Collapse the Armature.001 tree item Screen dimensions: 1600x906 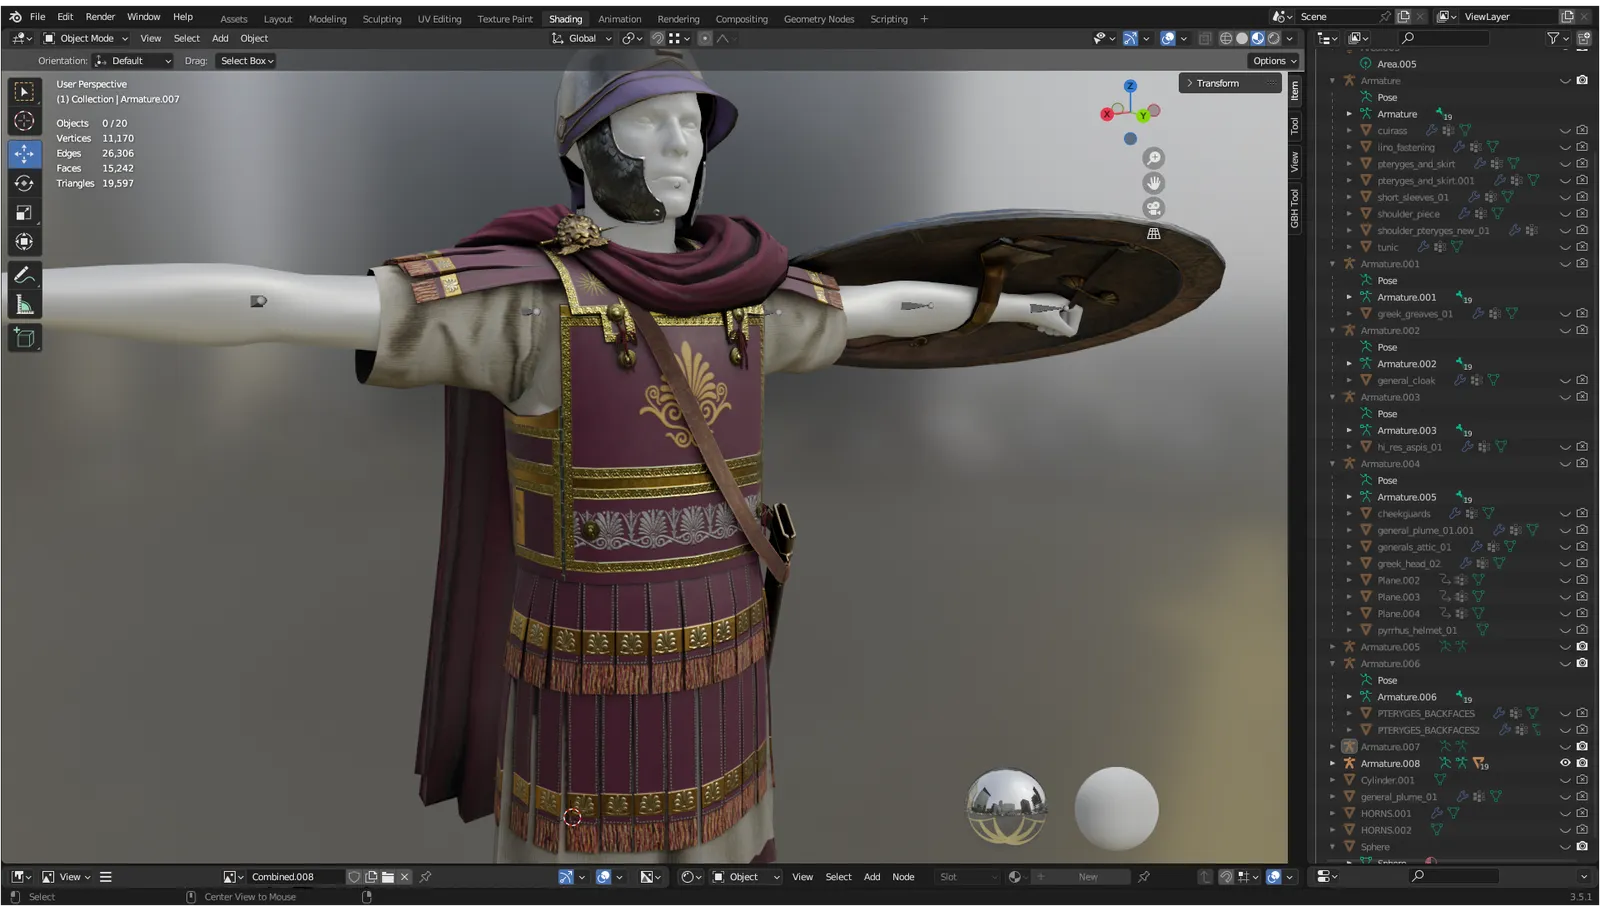(x=1332, y=264)
